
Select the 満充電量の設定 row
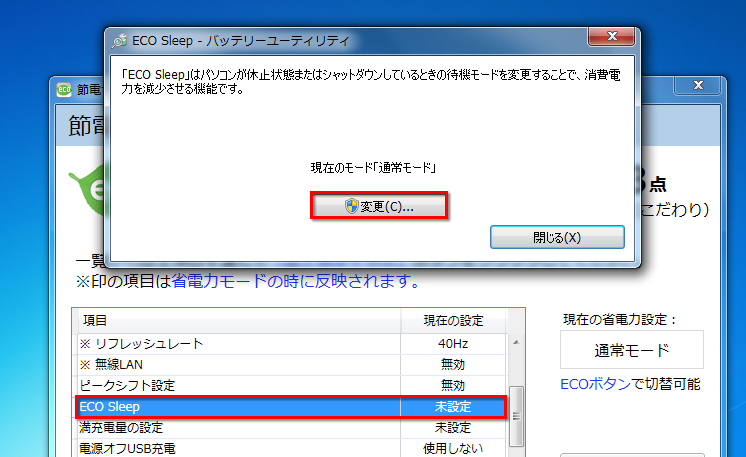[291, 428]
